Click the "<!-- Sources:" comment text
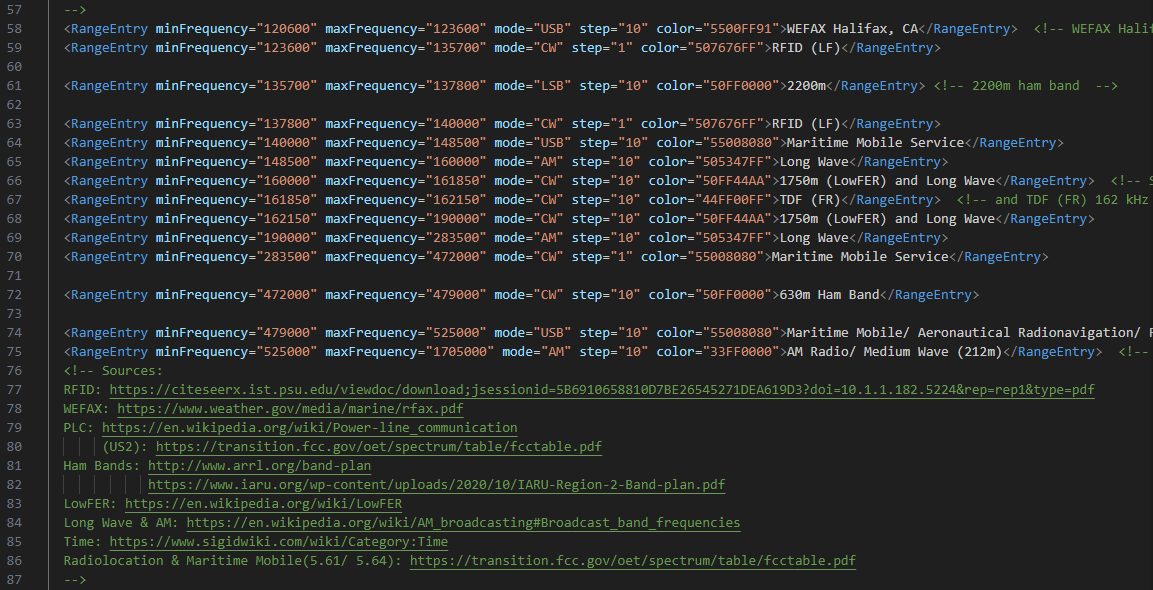Viewport: 1153px width, 590px height. (113, 371)
